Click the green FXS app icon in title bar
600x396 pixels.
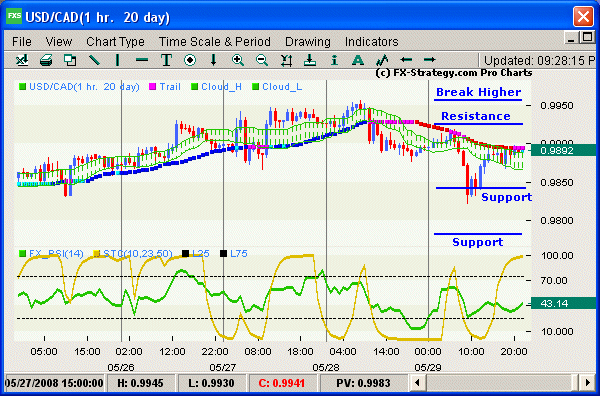(14, 16)
